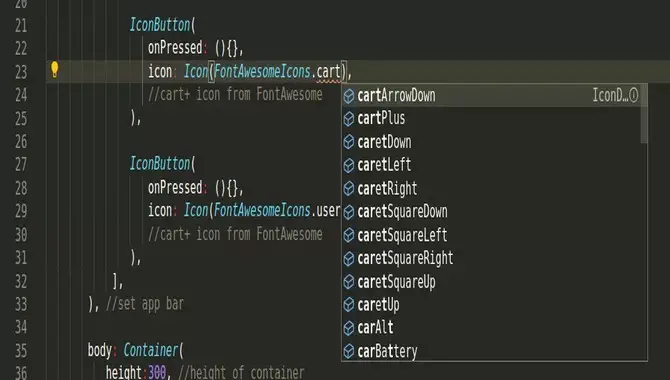
Task: Click the autocomplete popup's scrollbar thumb
Action: point(644,114)
